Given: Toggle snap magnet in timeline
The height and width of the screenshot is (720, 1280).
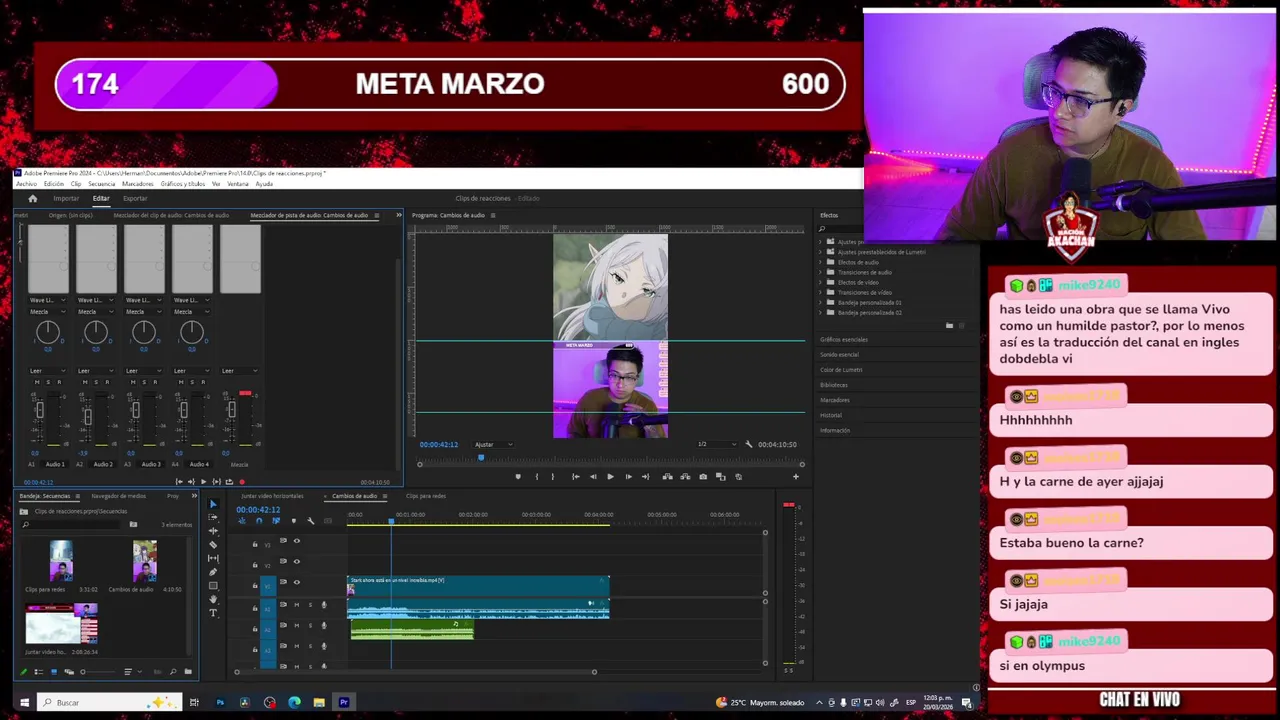Looking at the screenshot, I should coord(259,521).
